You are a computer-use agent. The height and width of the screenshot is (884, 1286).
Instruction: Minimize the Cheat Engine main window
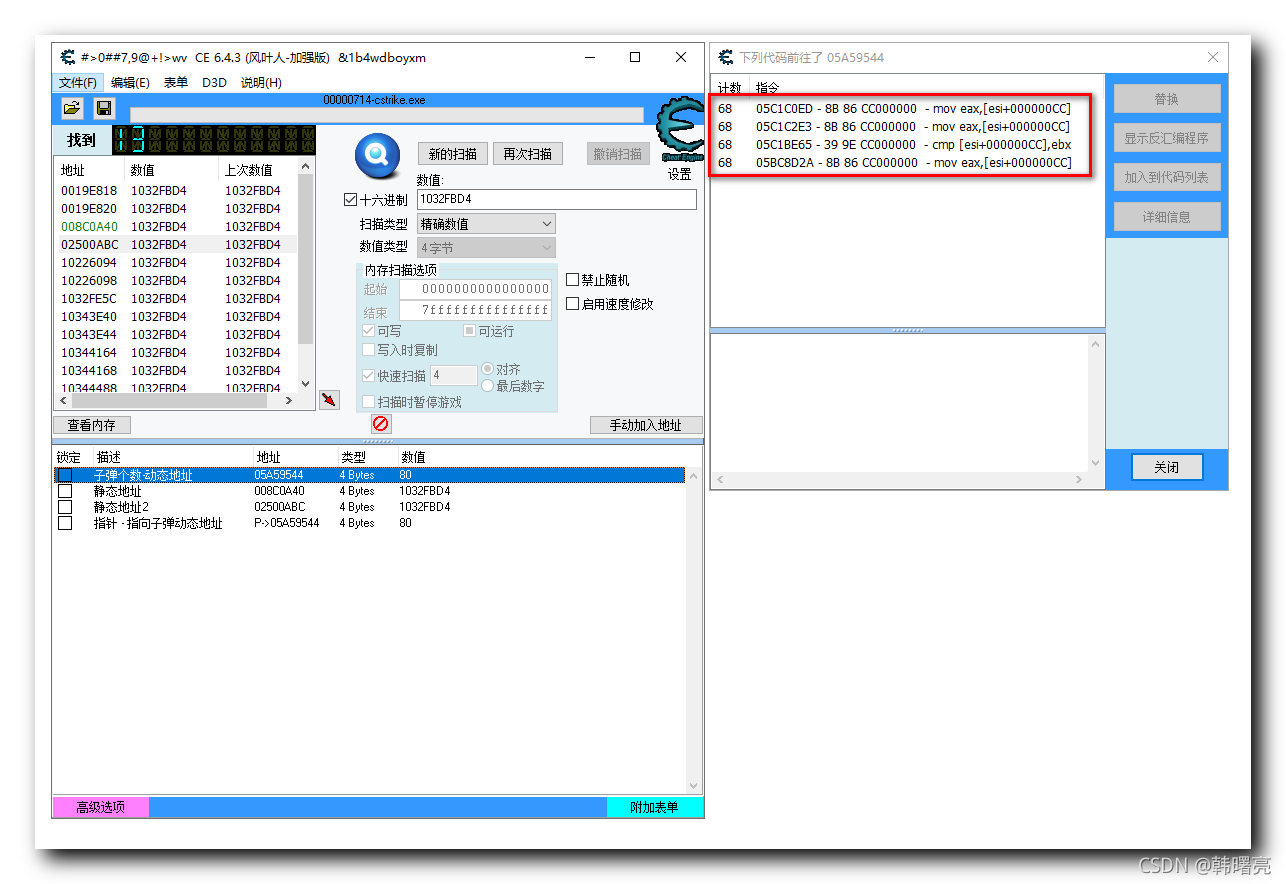click(x=589, y=57)
